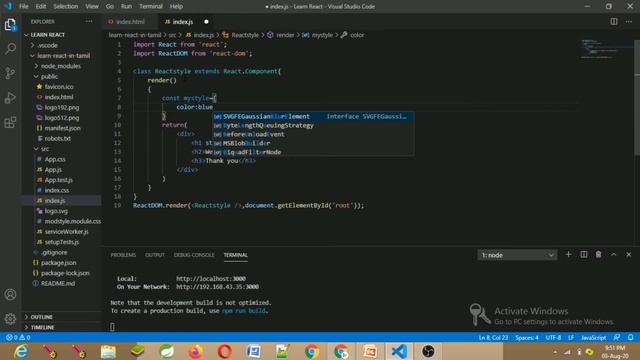Image resolution: width=640 pixels, height=360 pixels.
Task: Close the terminal panel
Action: pos(629,254)
